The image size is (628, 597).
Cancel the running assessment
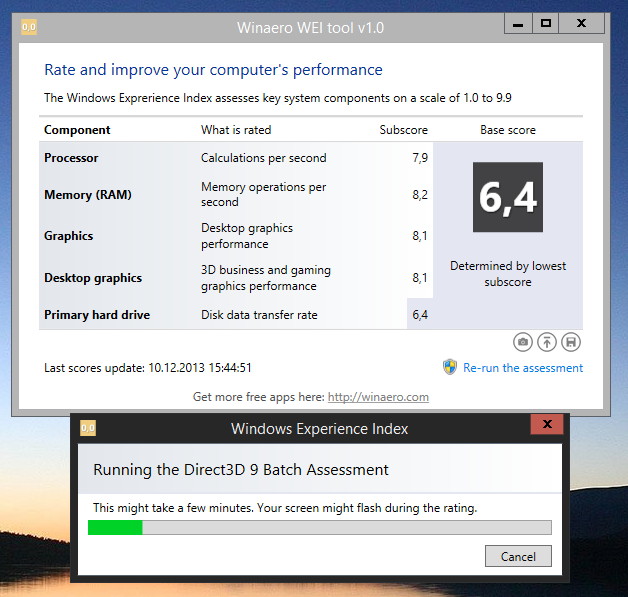518,556
